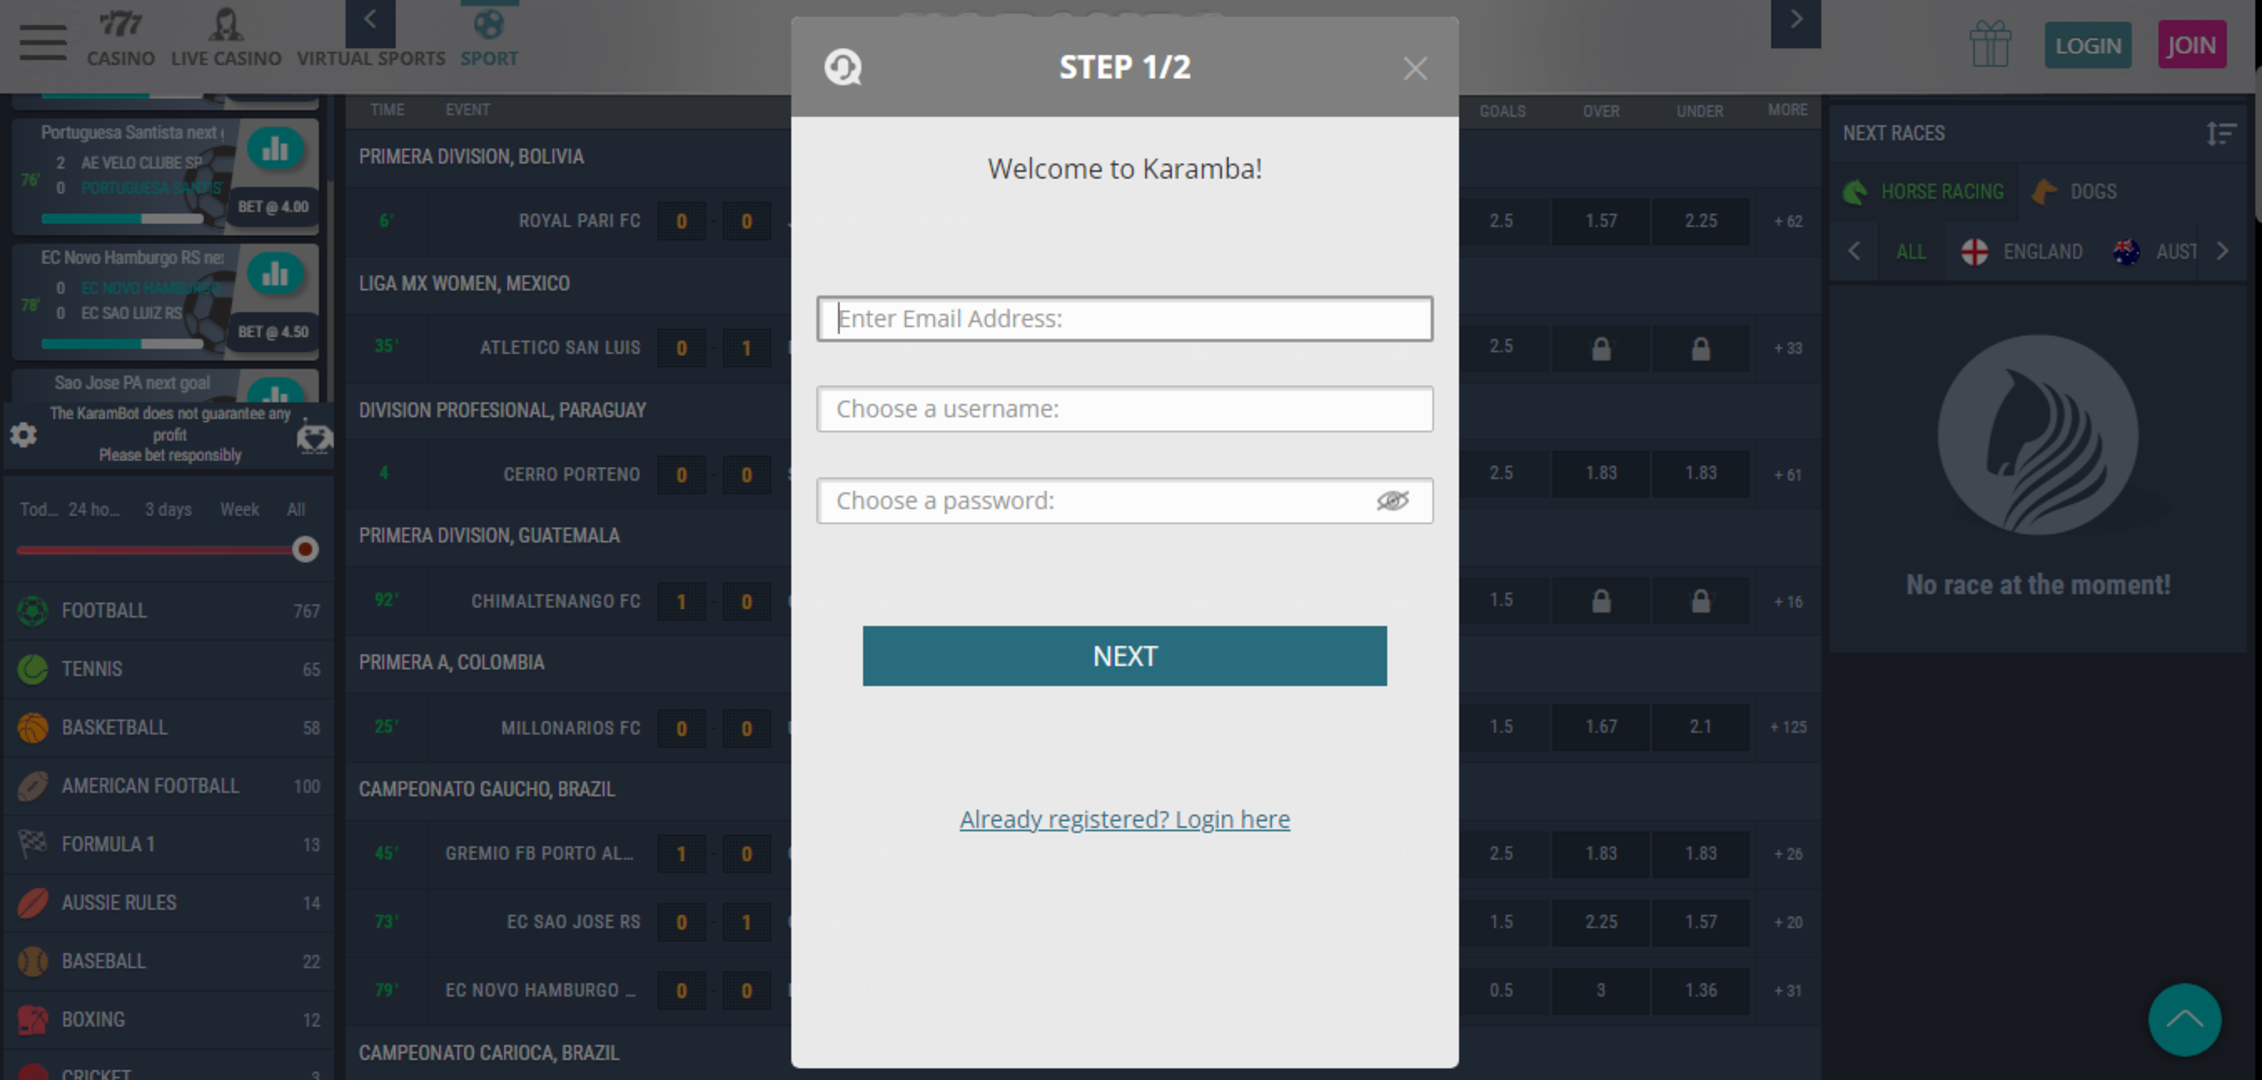Screen dimensions: 2262x1080
Task: Click Already registered Login here link
Action: coord(1125,818)
